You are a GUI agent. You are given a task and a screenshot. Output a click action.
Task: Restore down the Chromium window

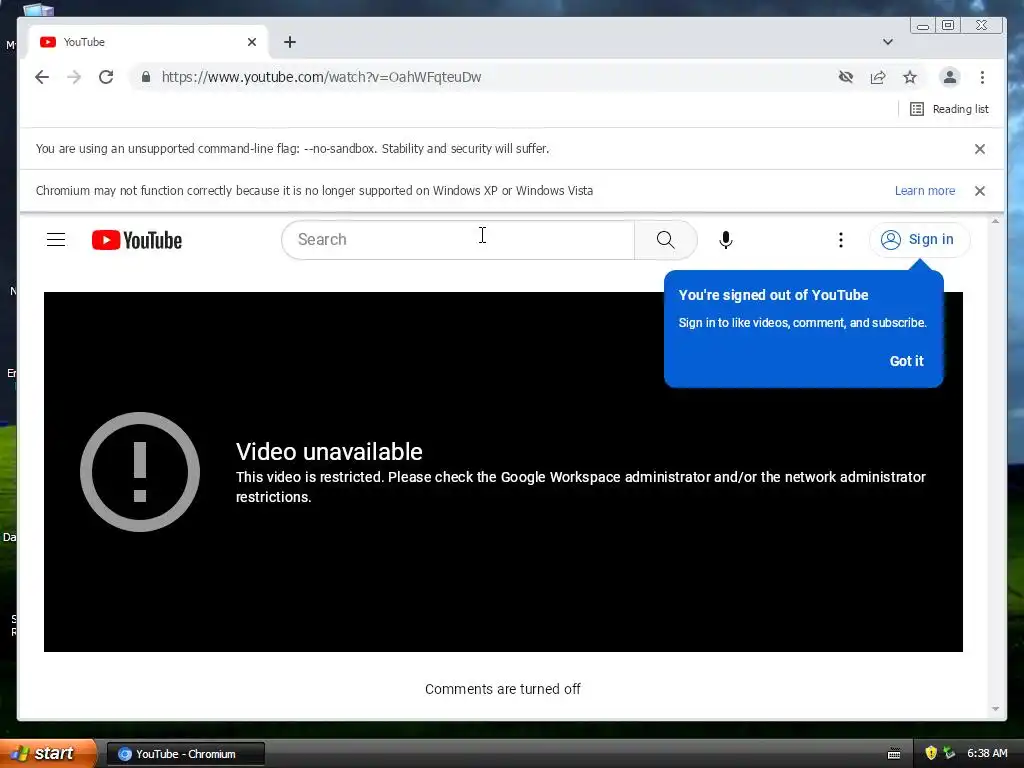[x=948, y=25]
